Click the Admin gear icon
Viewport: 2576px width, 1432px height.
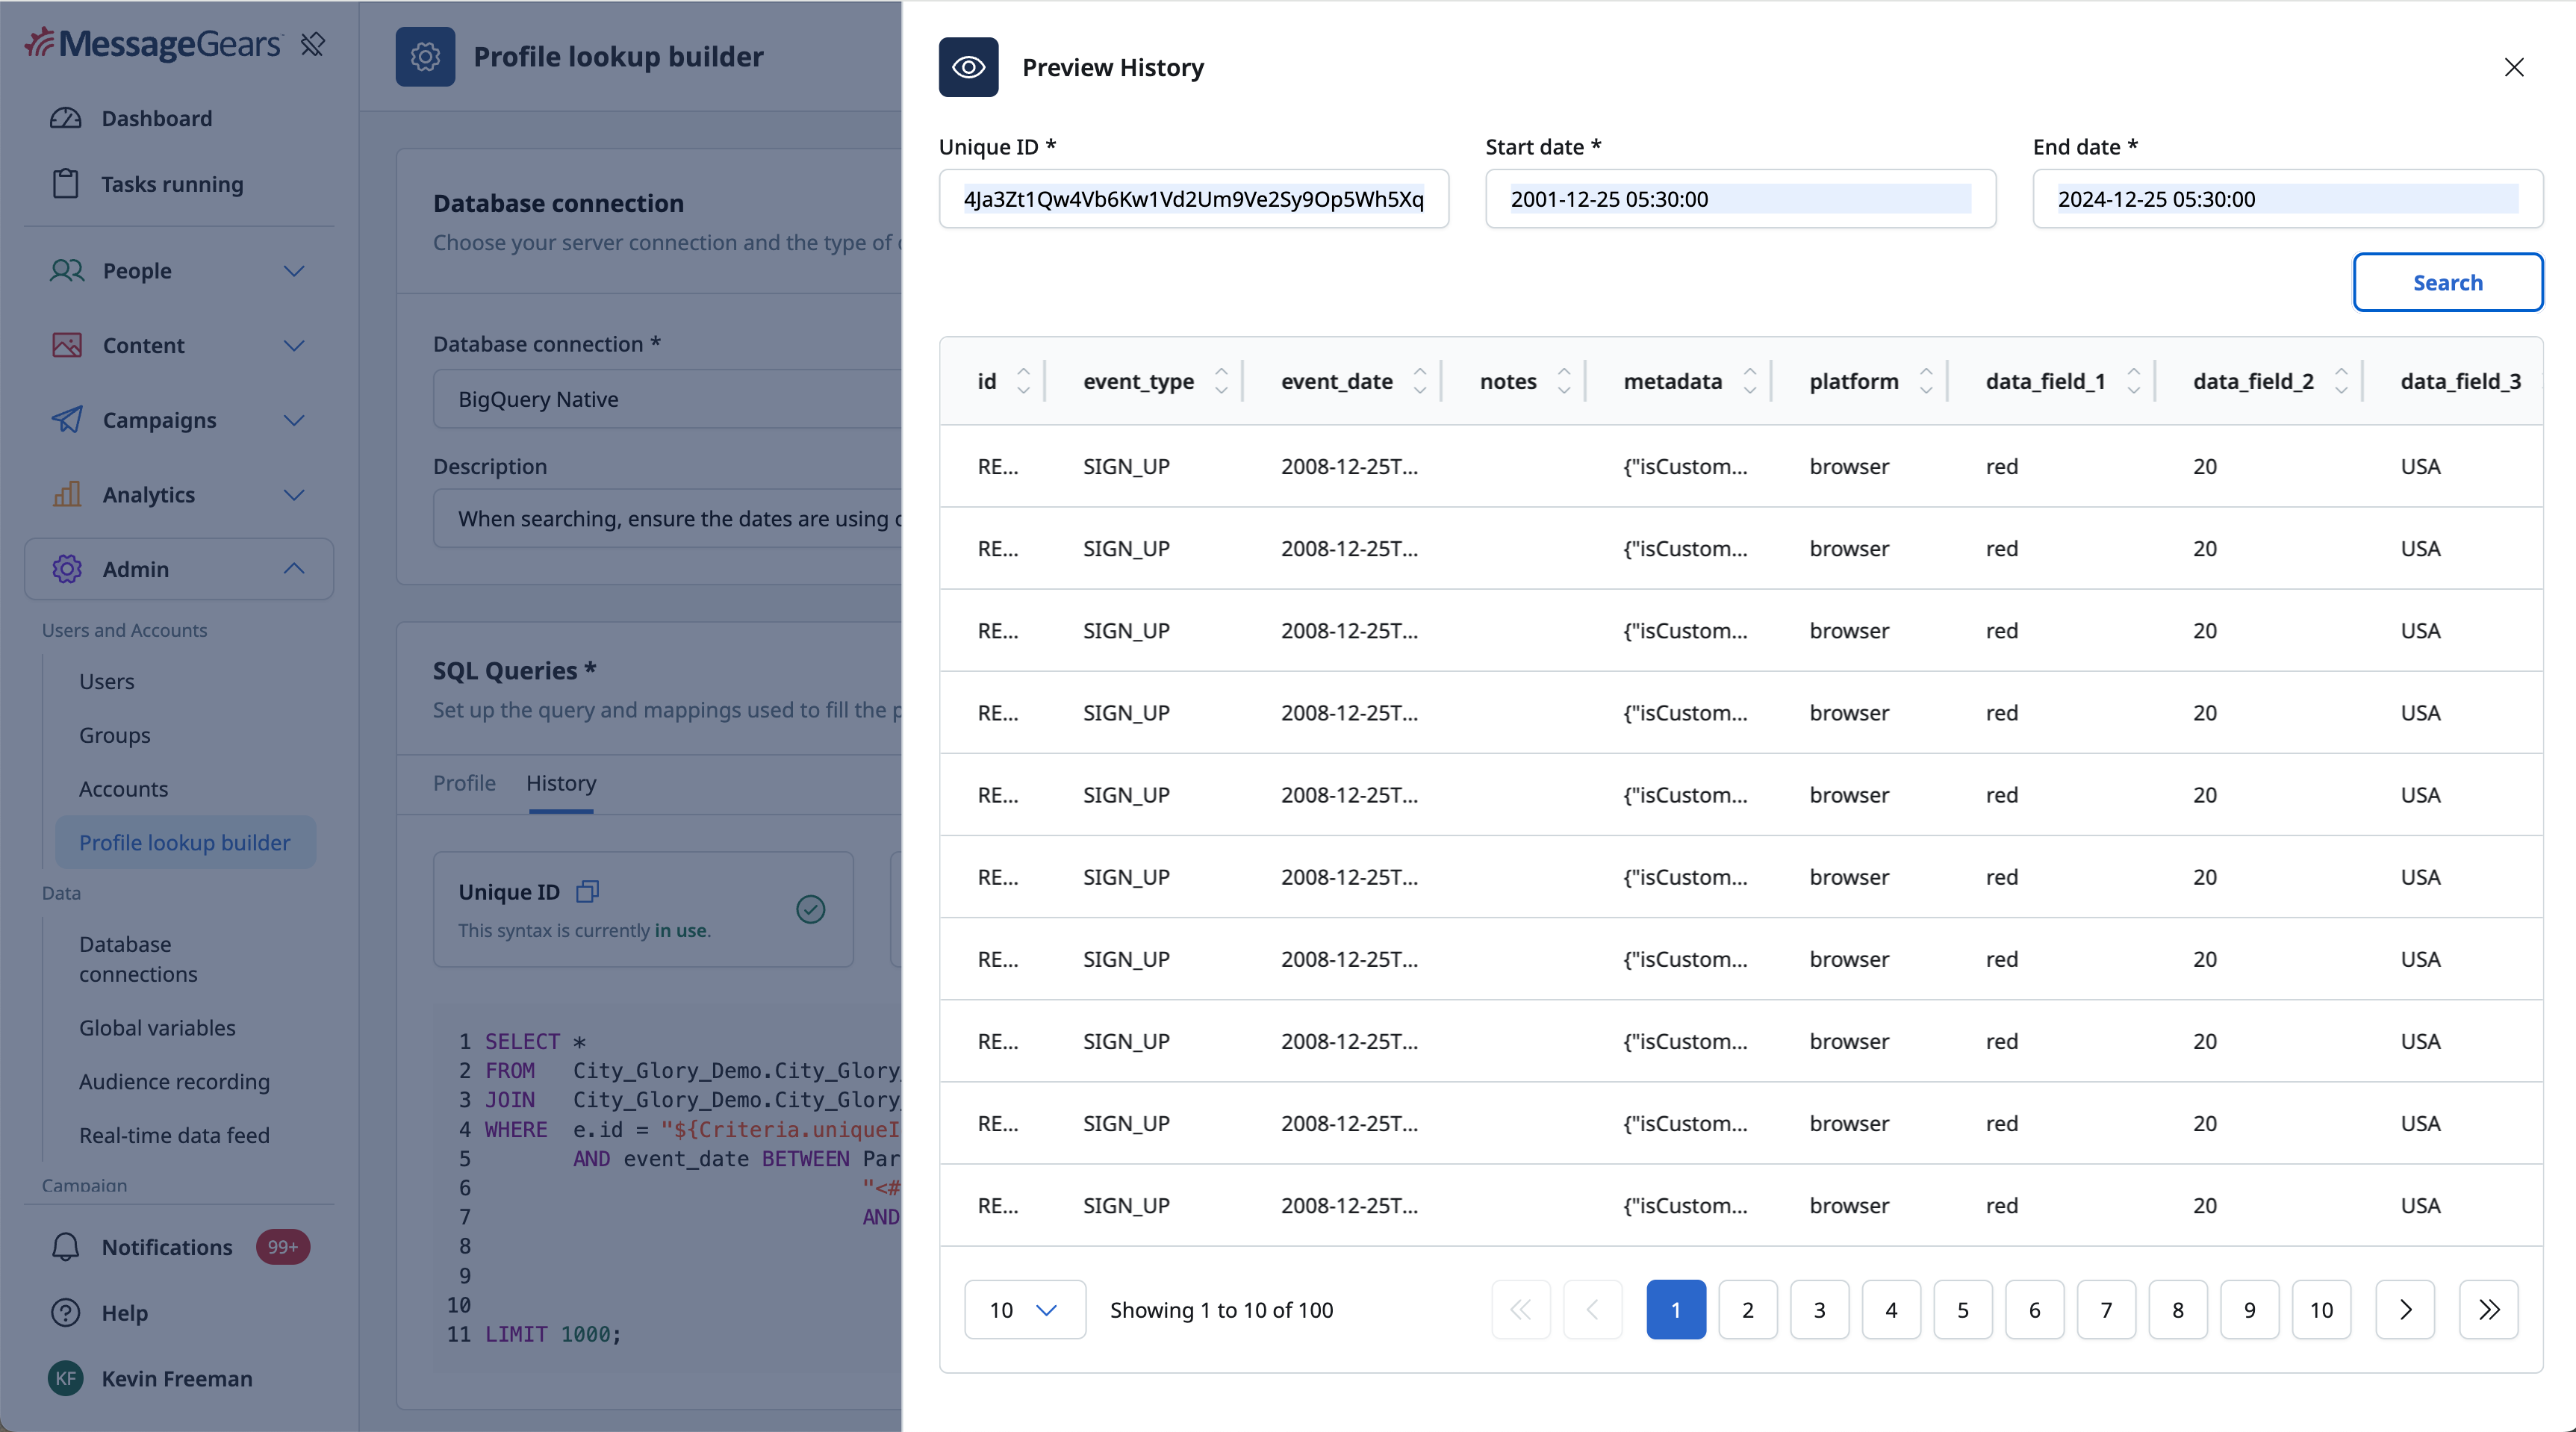coord(67,569)
